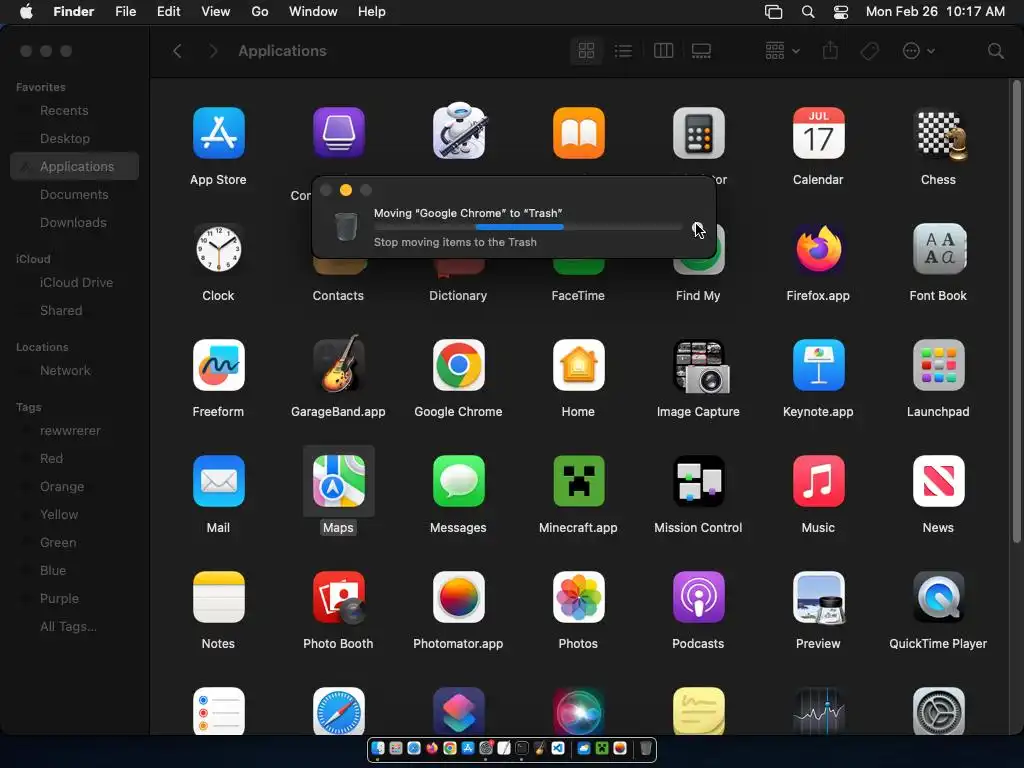The image size is (1024, 768).
Task: Open the File menu
Action: [x=125, y=12]
